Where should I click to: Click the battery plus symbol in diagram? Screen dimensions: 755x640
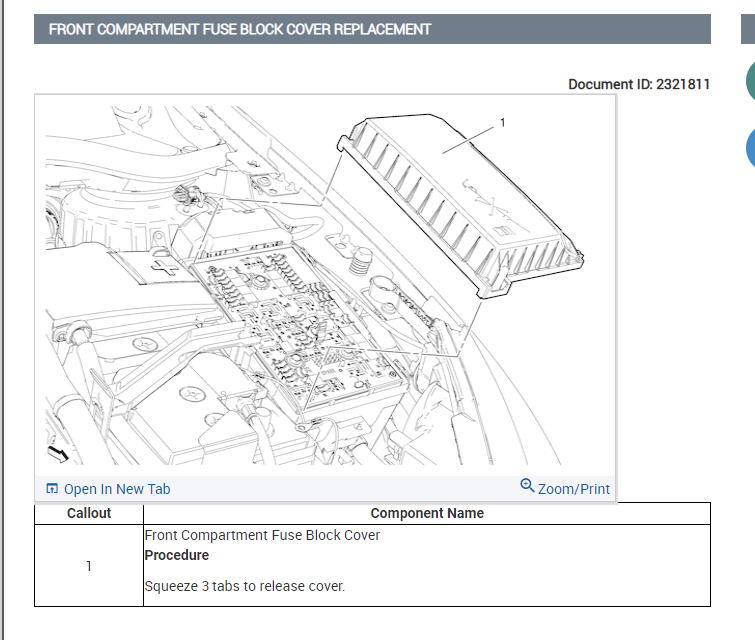(x=164, y=266)
